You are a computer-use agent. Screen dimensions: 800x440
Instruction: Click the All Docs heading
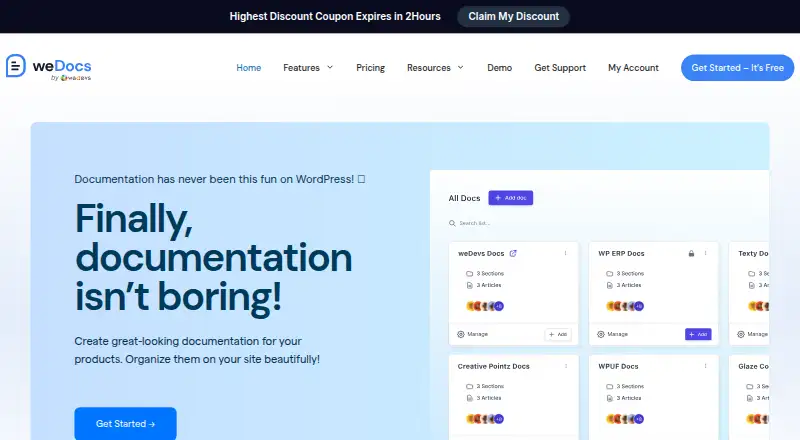coord(464,198)
